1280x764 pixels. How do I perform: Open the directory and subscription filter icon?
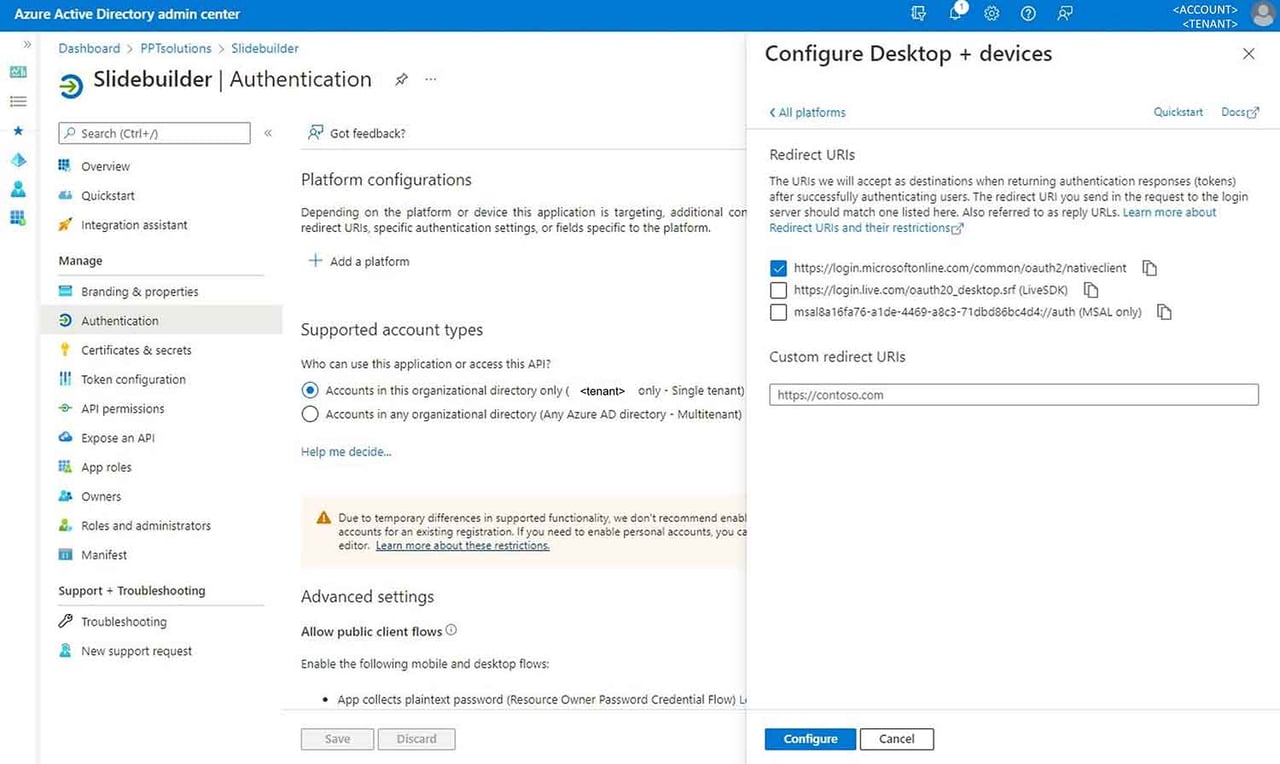pos(919,14)
